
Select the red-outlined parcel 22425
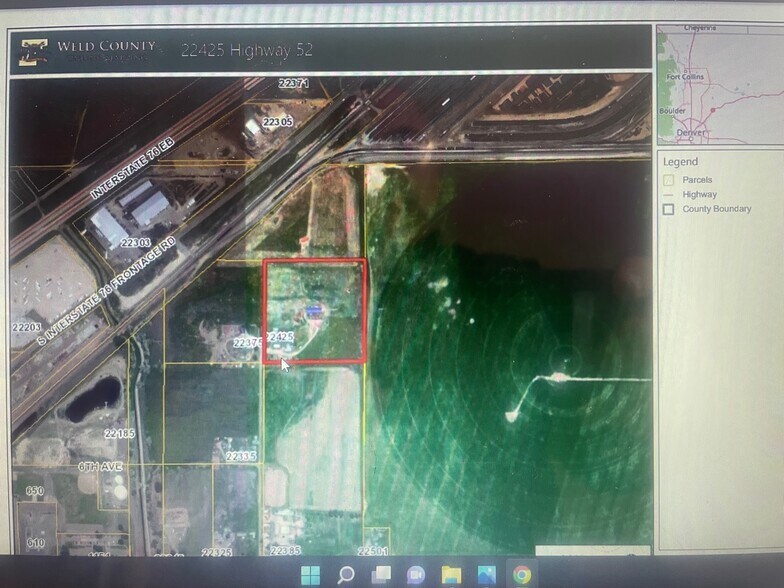click(x=315, y=310)
